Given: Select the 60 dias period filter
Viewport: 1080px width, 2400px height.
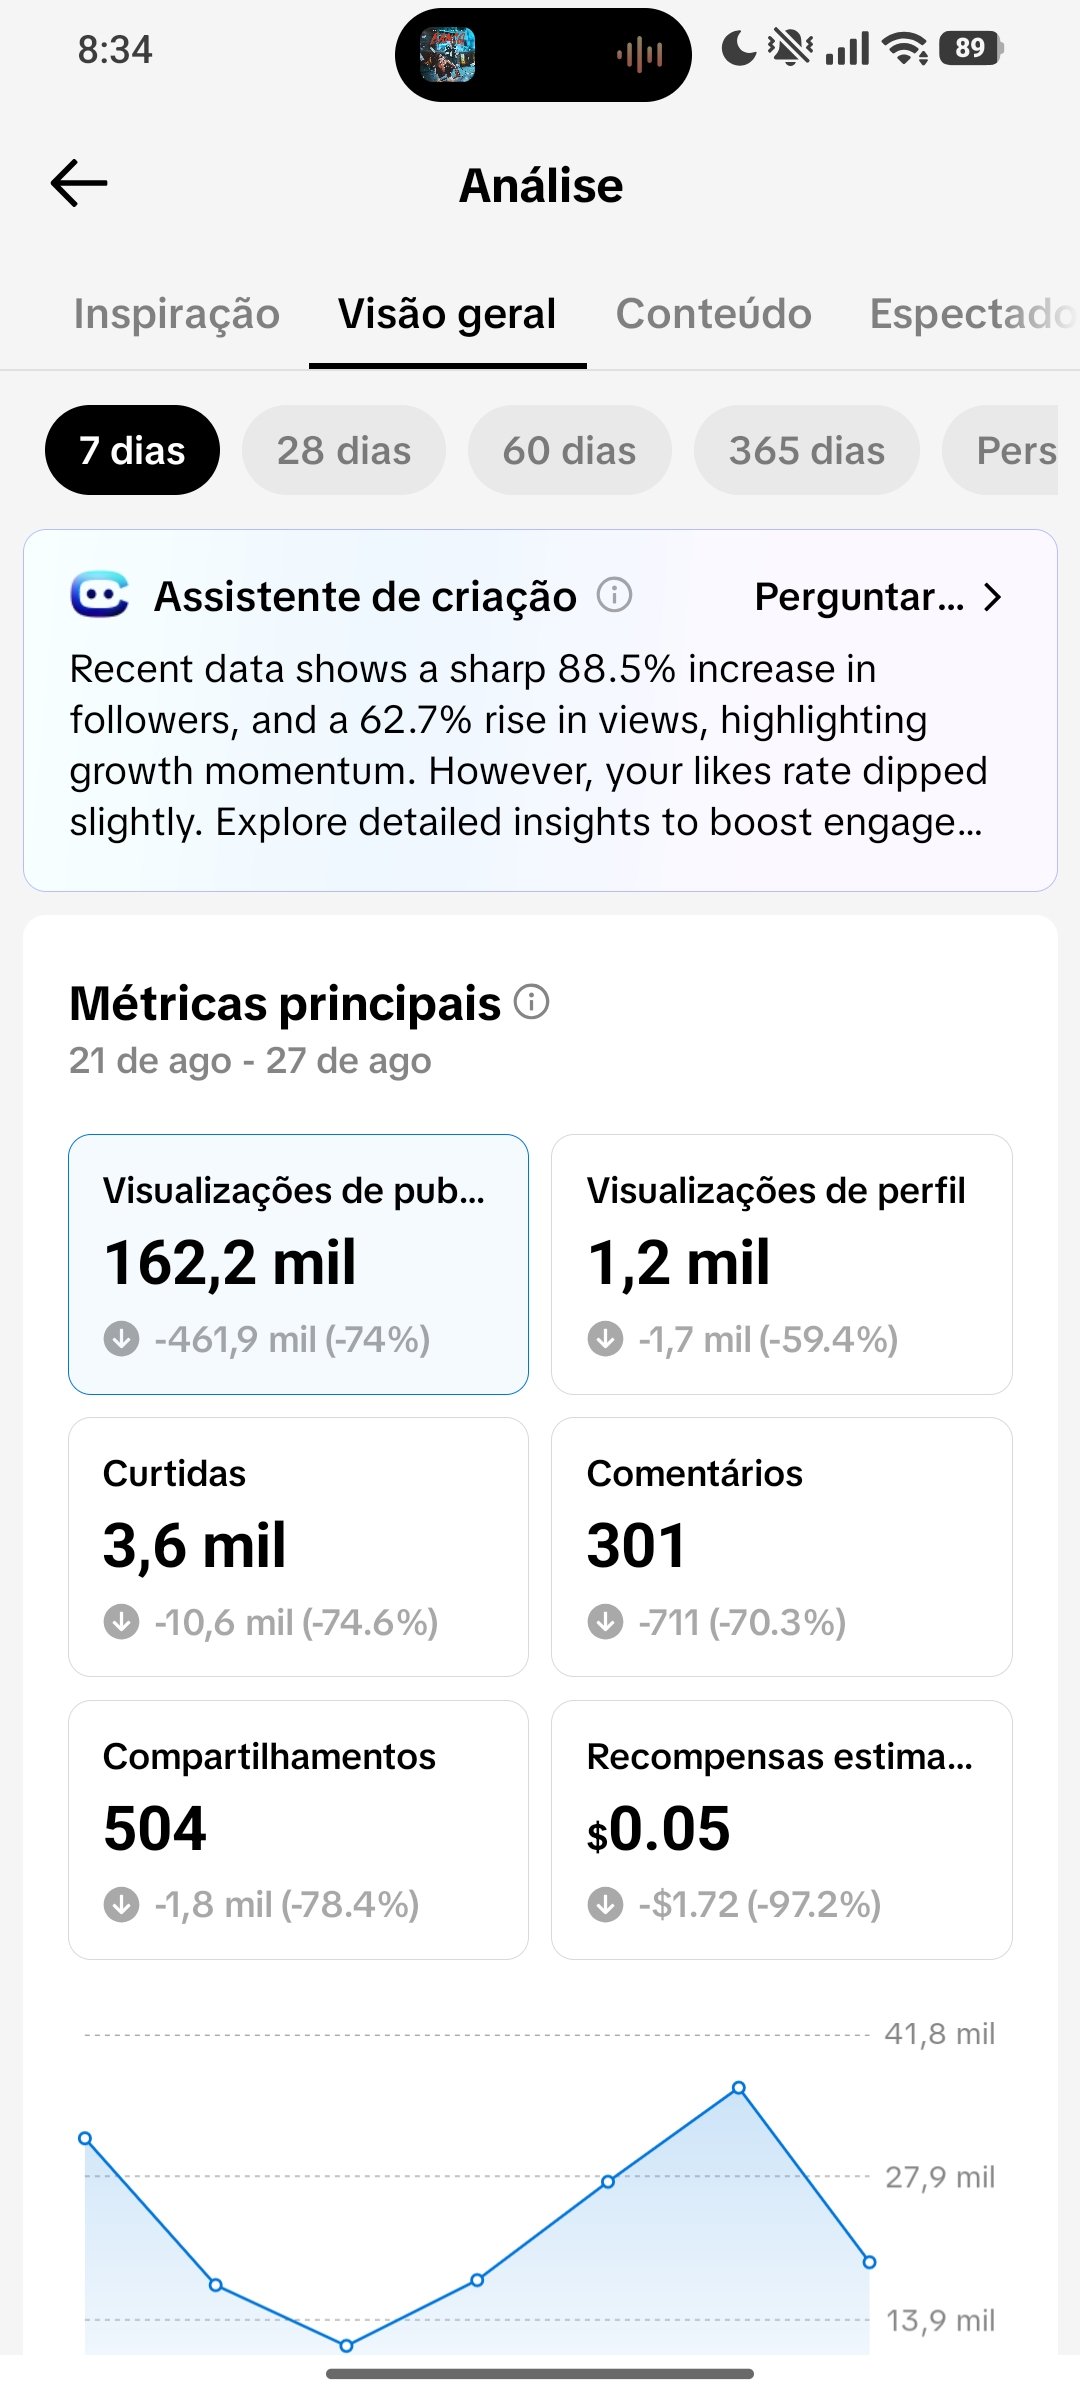Looking at the screenshot, I should point(569,450).
